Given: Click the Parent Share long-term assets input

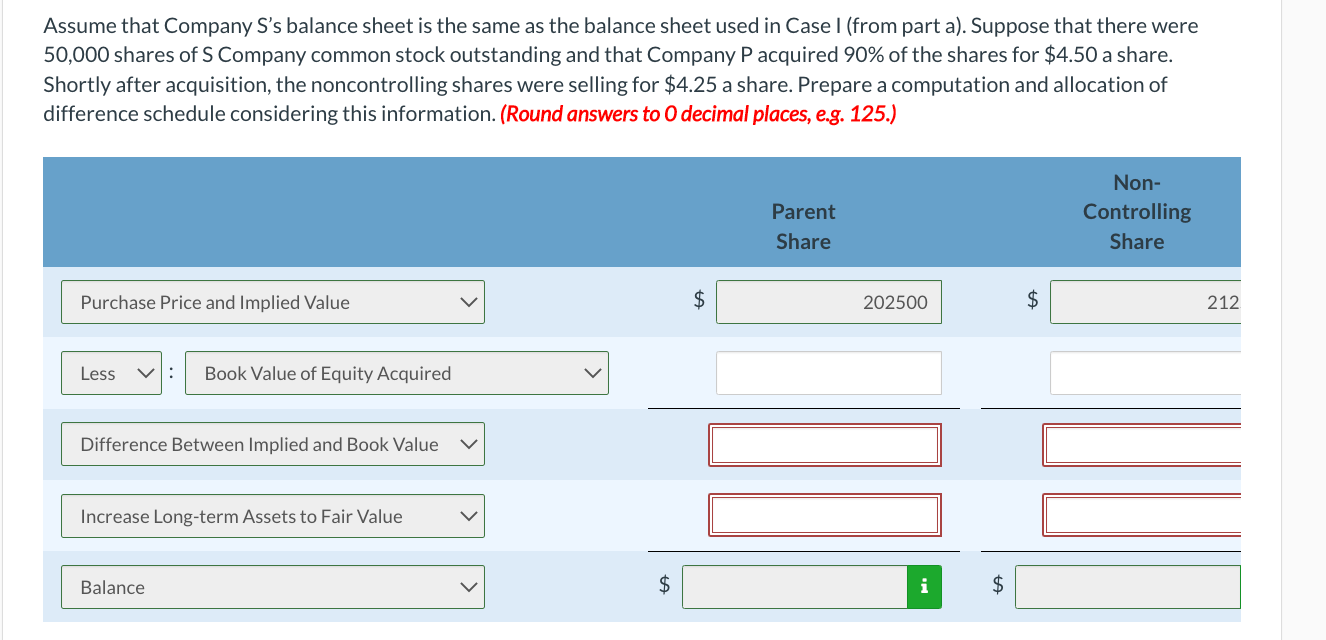Looking at the screenshot, I should (824, 514).
